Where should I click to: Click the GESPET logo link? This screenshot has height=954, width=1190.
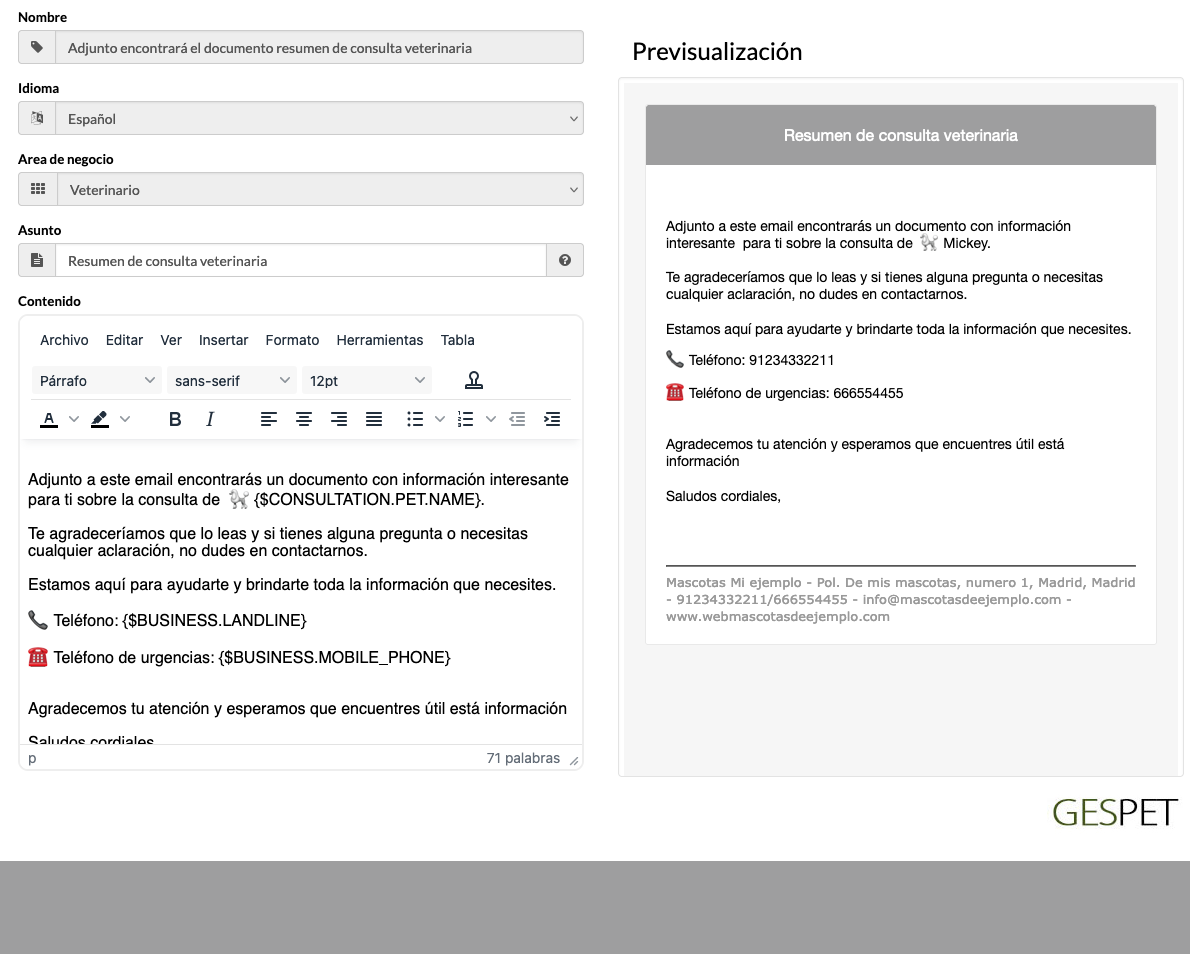1115,812
